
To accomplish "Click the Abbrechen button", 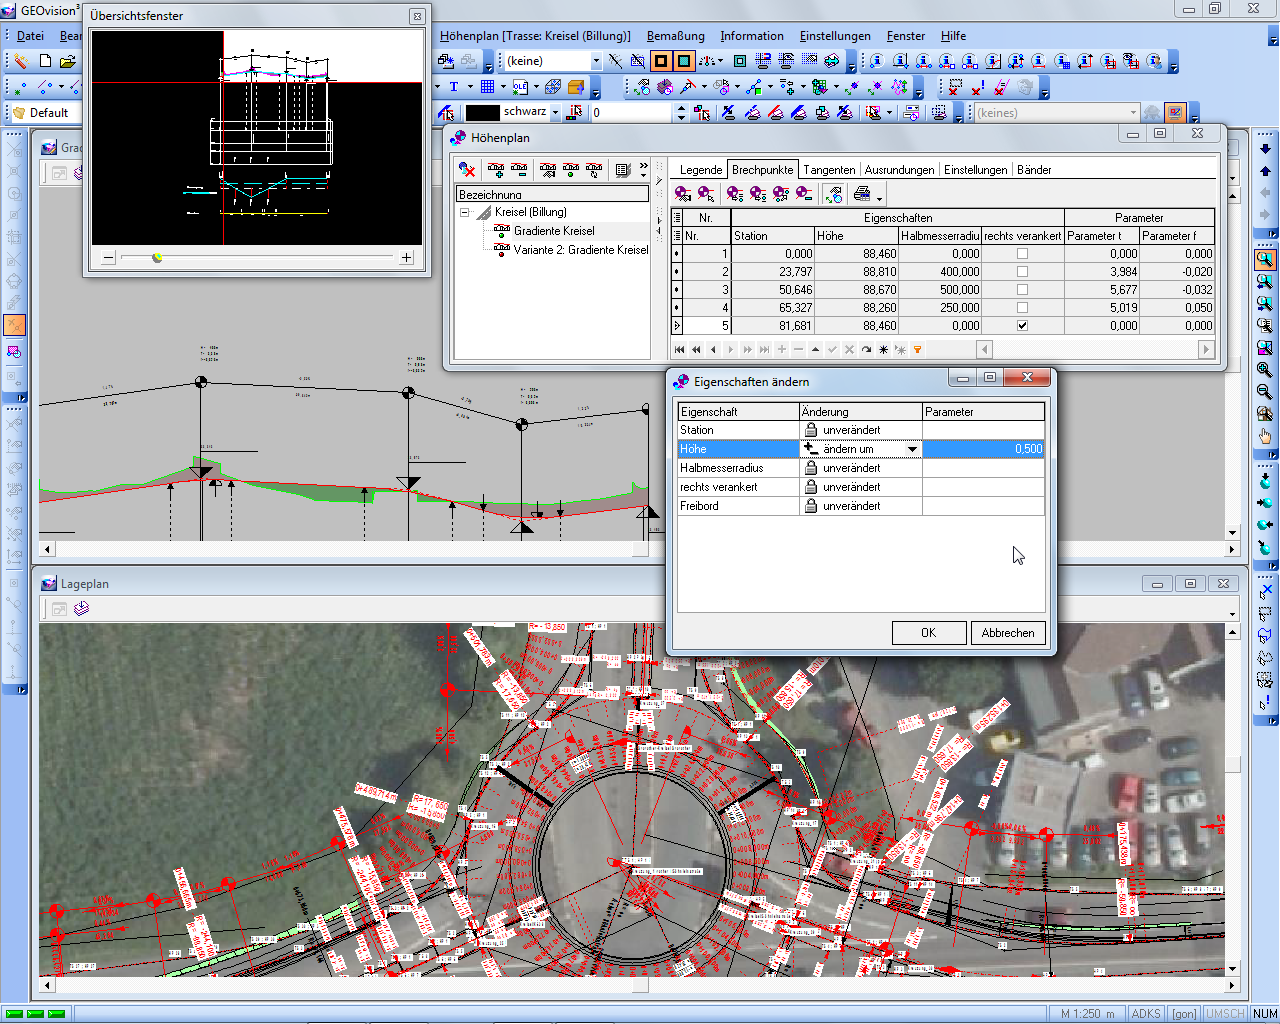I will click(1008, 633).
